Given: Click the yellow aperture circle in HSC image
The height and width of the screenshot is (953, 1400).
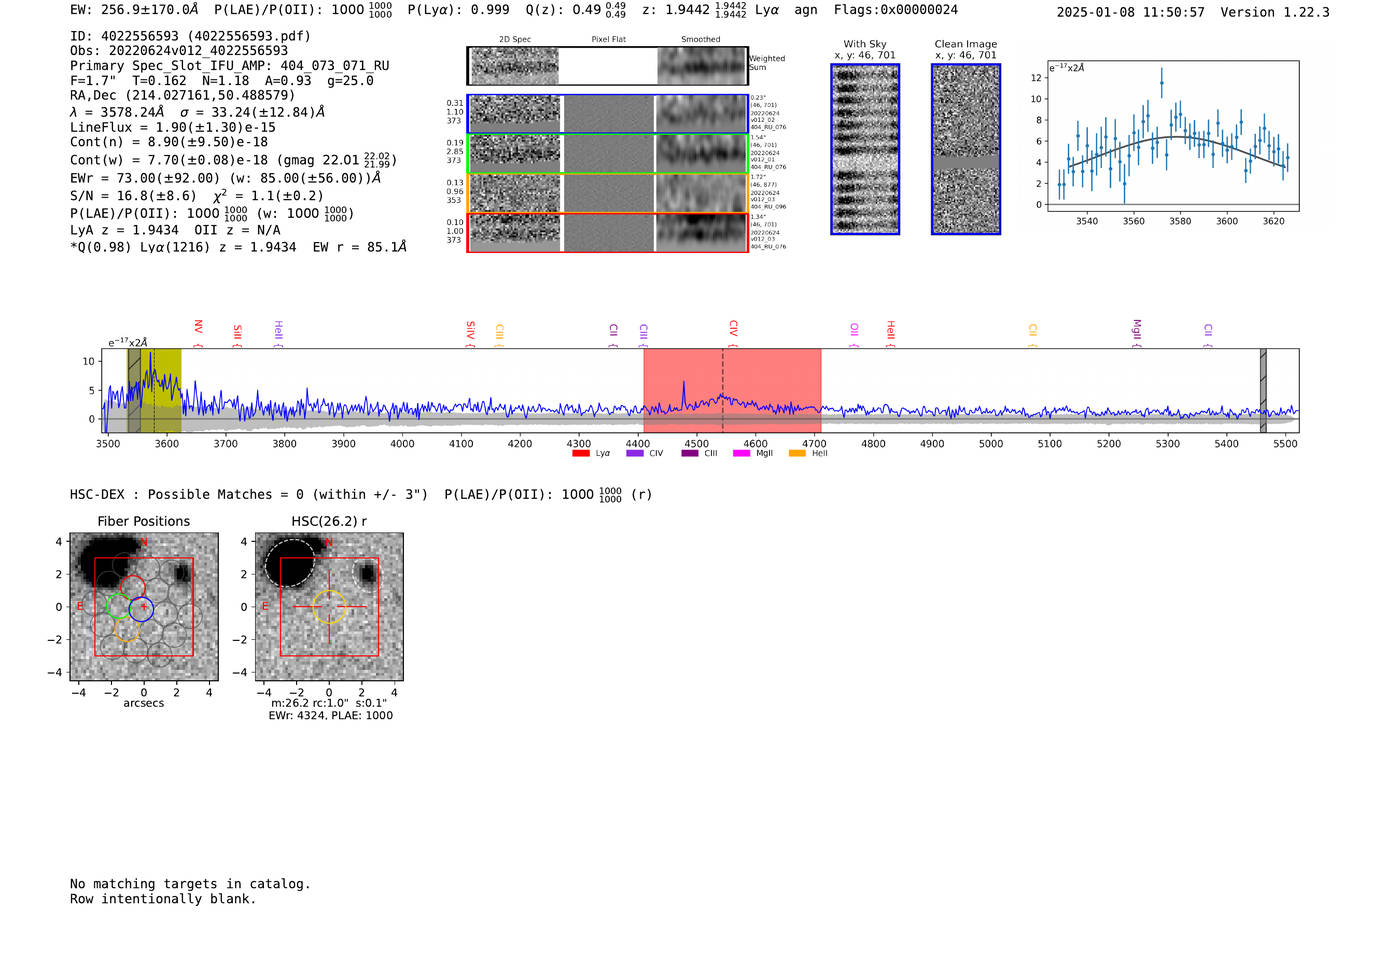Looking at the screenshot, I should pos(329,607).
